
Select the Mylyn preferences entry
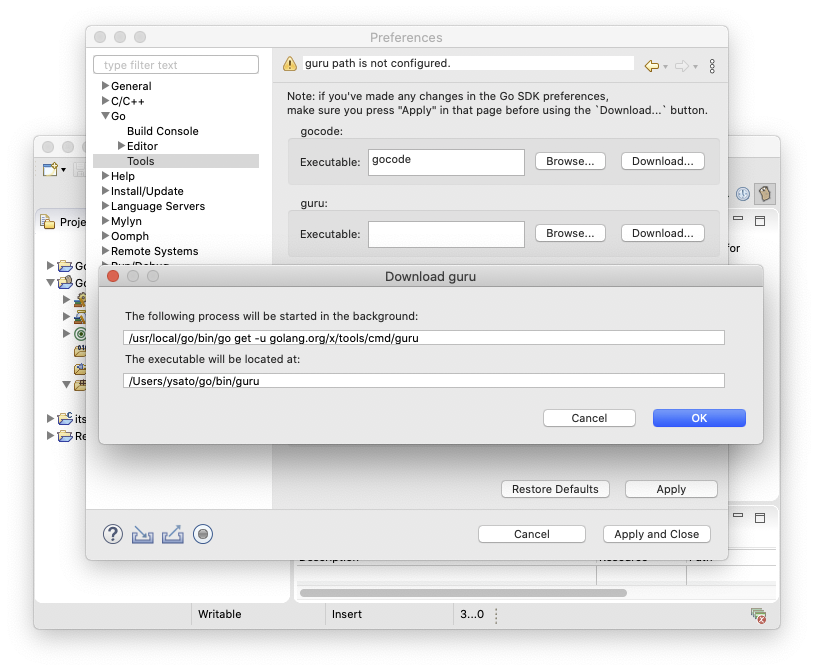[x=126, y=221]
